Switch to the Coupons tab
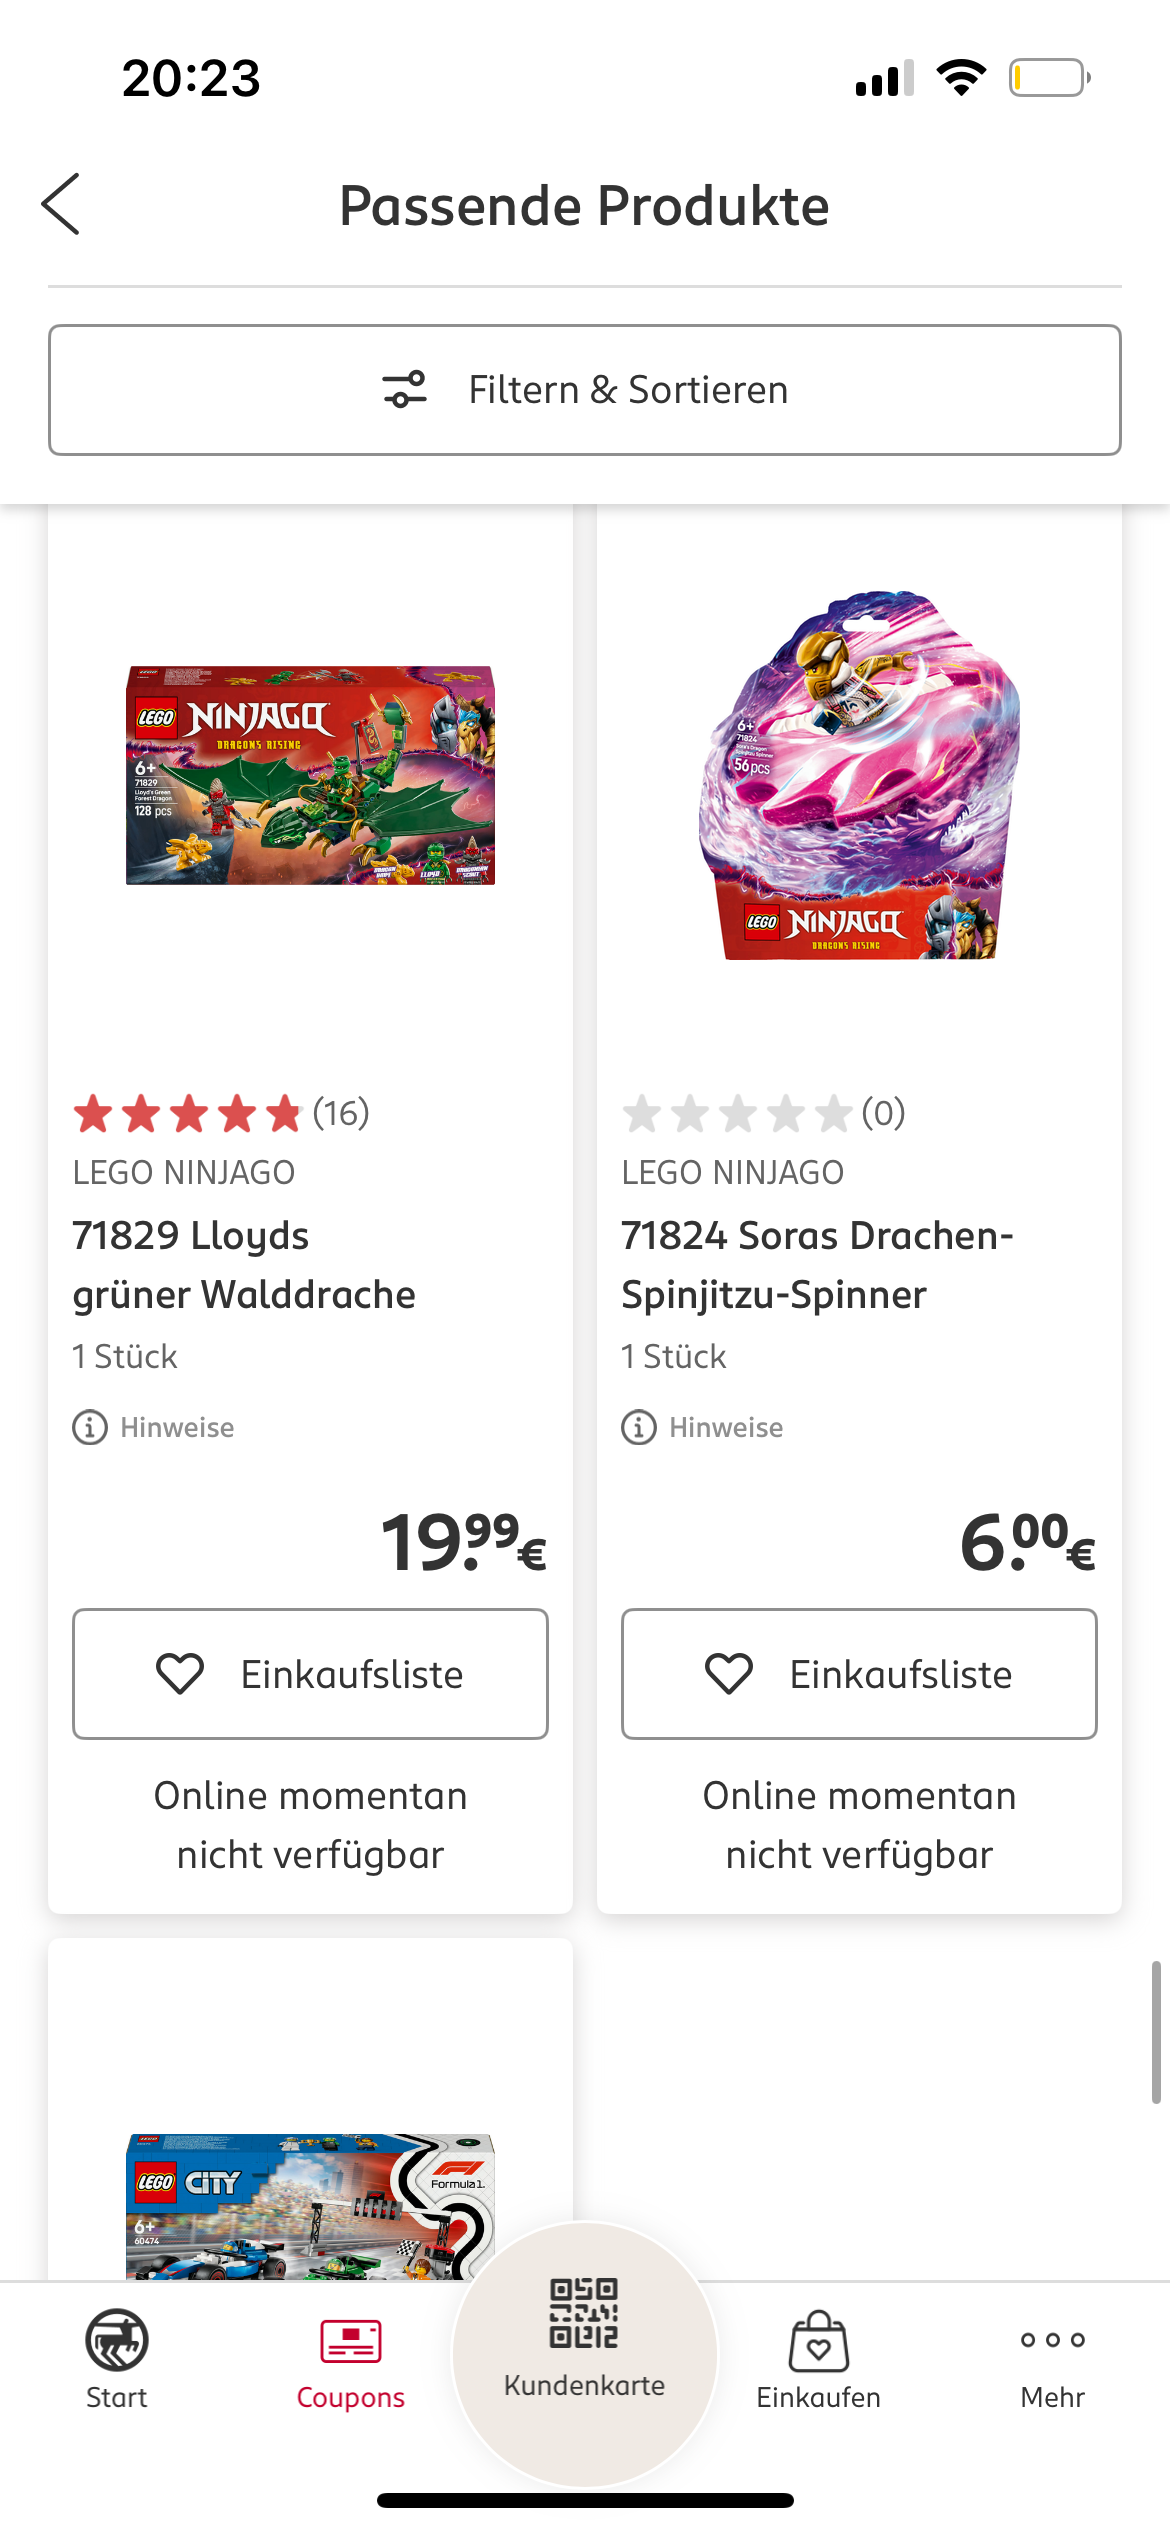The width and height of the screenshot is (1170, 2532). pos(351,2358)
